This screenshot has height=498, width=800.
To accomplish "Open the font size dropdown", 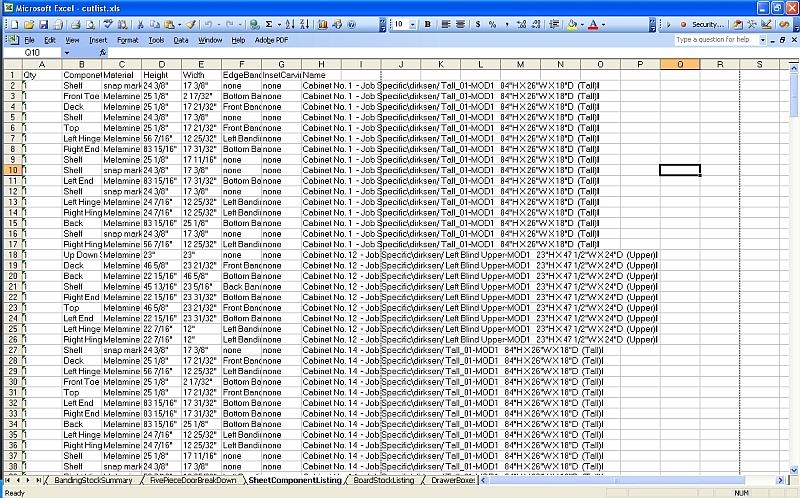I will (413, 24).
